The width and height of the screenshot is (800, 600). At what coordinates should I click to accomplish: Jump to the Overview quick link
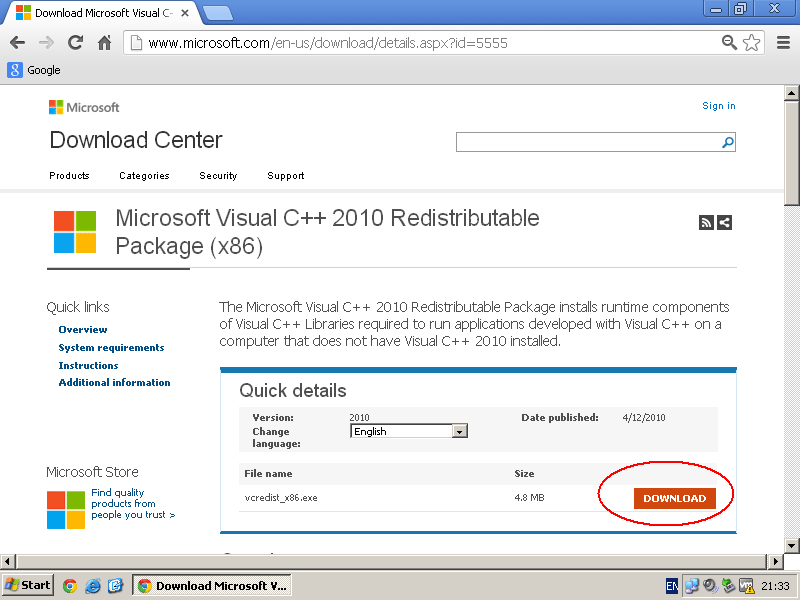[x=83, y=330]
